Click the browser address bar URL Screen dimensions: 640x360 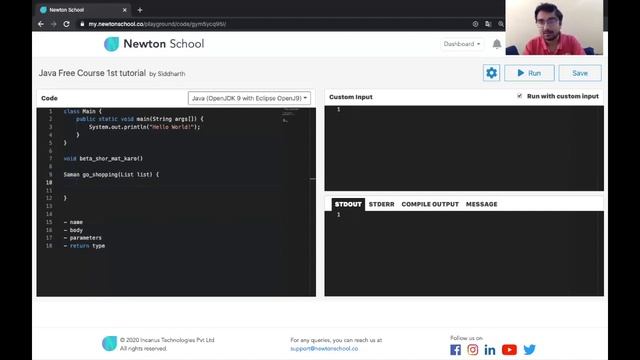pos(157,24)
